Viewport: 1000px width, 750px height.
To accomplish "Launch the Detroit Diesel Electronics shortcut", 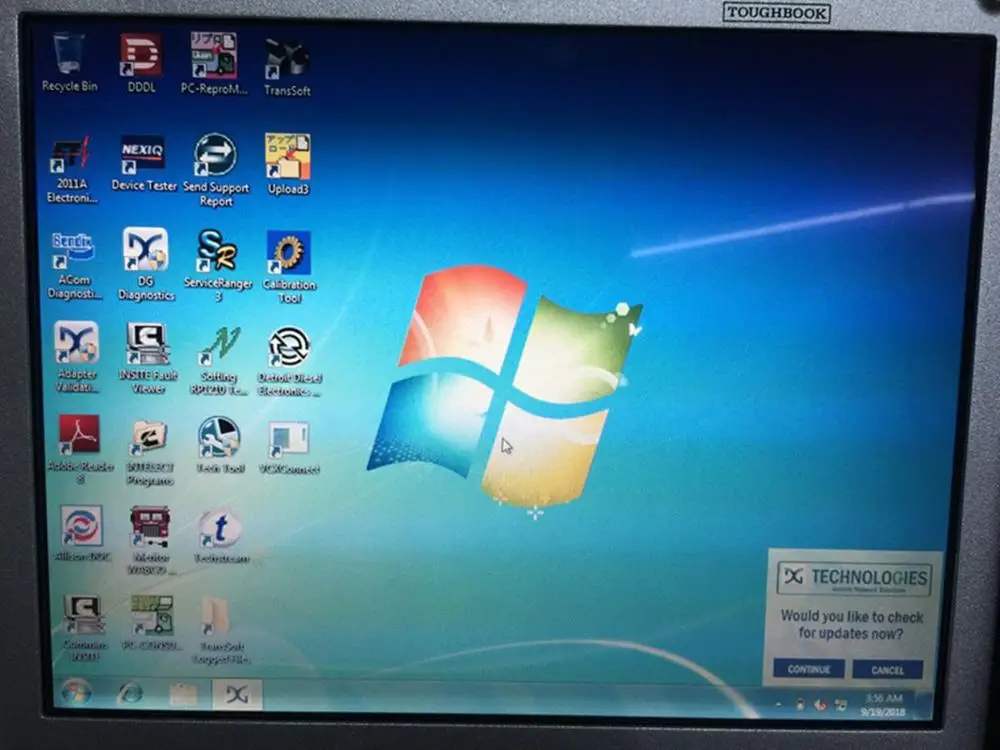I will [x=290, y=361].
